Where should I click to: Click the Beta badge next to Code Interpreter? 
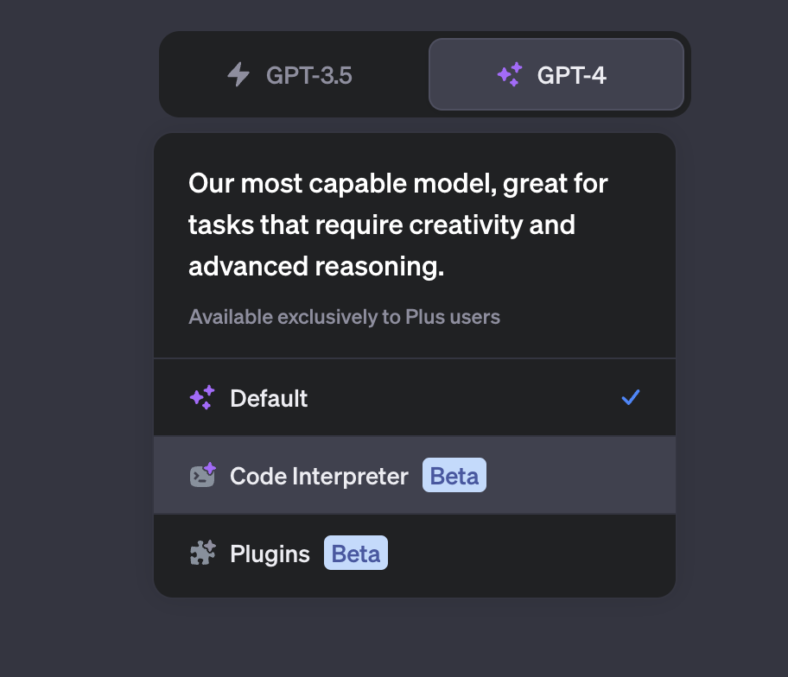[454, 476]
